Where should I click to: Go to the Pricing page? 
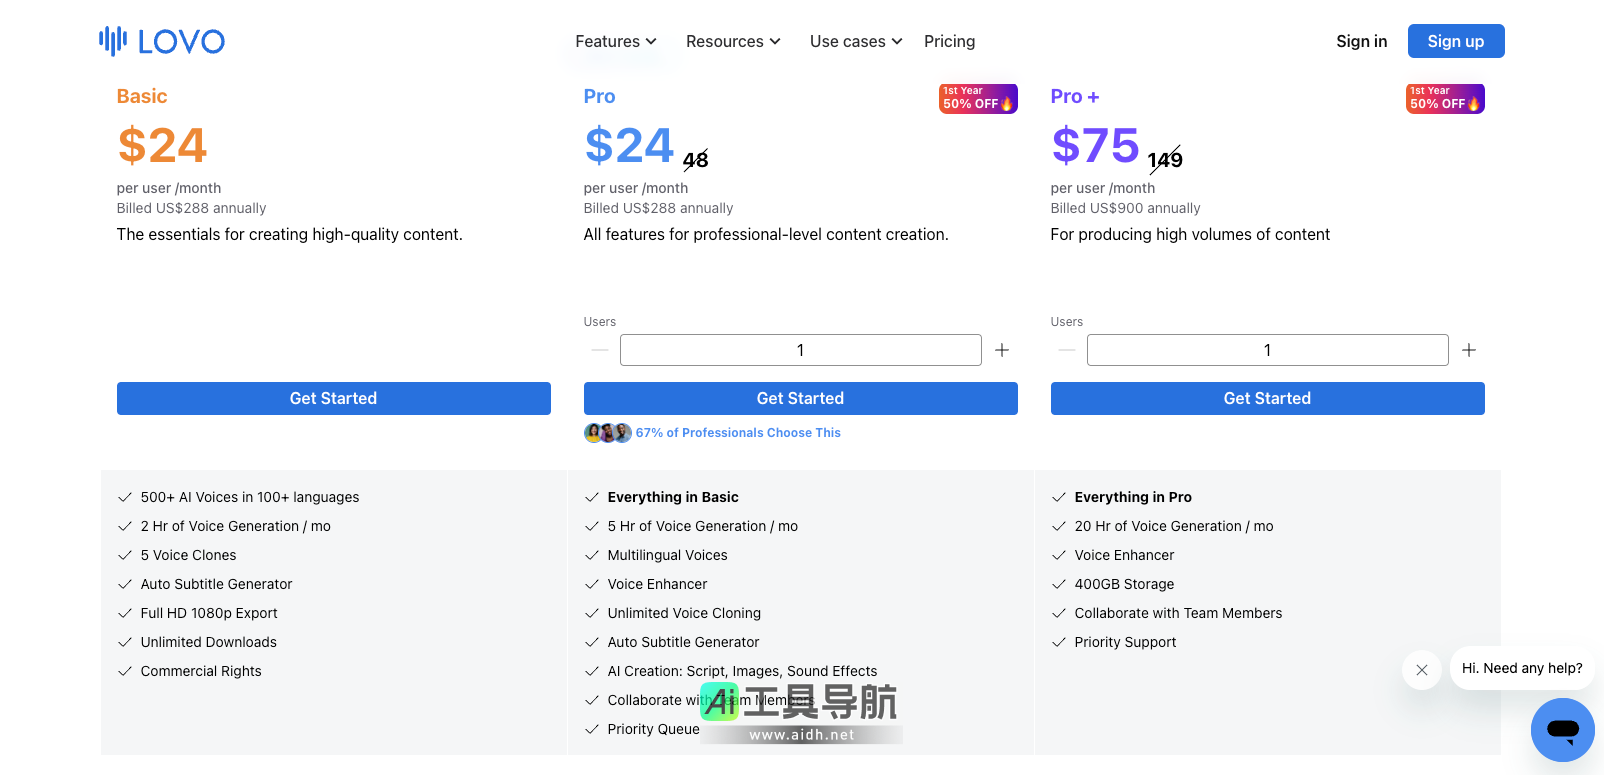pyautogui.click(x=949, y=41)
